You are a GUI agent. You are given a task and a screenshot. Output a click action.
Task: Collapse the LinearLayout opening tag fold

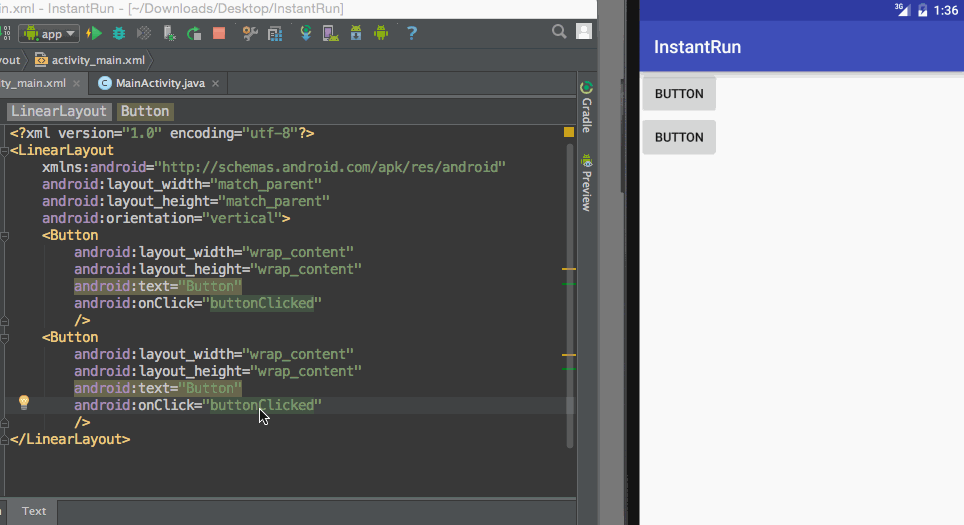[x=5, y=151]
